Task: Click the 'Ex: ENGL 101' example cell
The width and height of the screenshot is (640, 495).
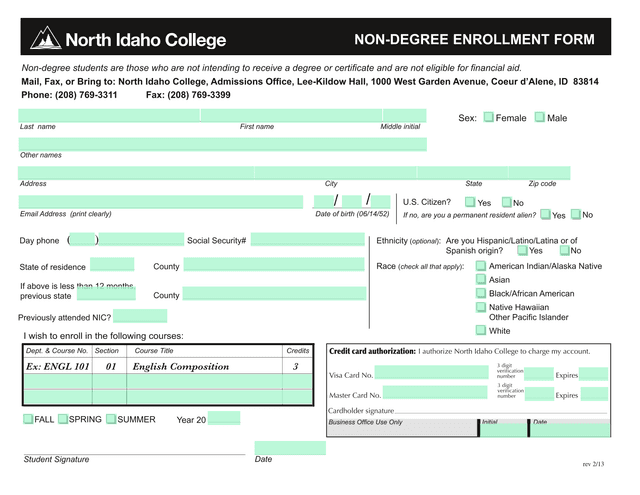Action: [58, 366]
